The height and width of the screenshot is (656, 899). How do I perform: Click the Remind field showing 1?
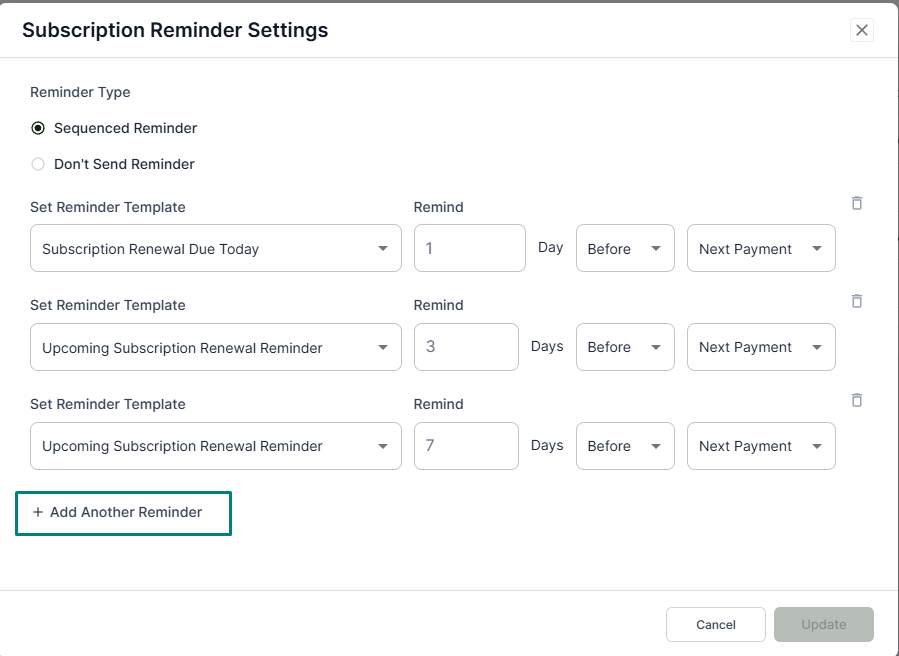[x=469, y=248]
